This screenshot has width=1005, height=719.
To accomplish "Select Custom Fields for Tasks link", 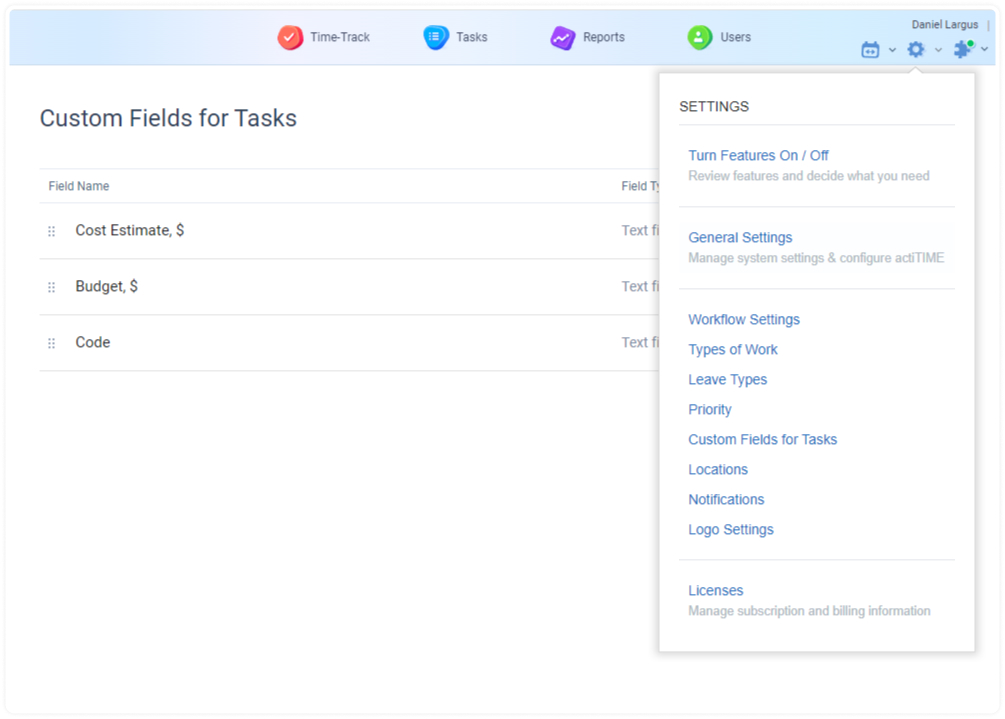I will [x=763, y=440].
